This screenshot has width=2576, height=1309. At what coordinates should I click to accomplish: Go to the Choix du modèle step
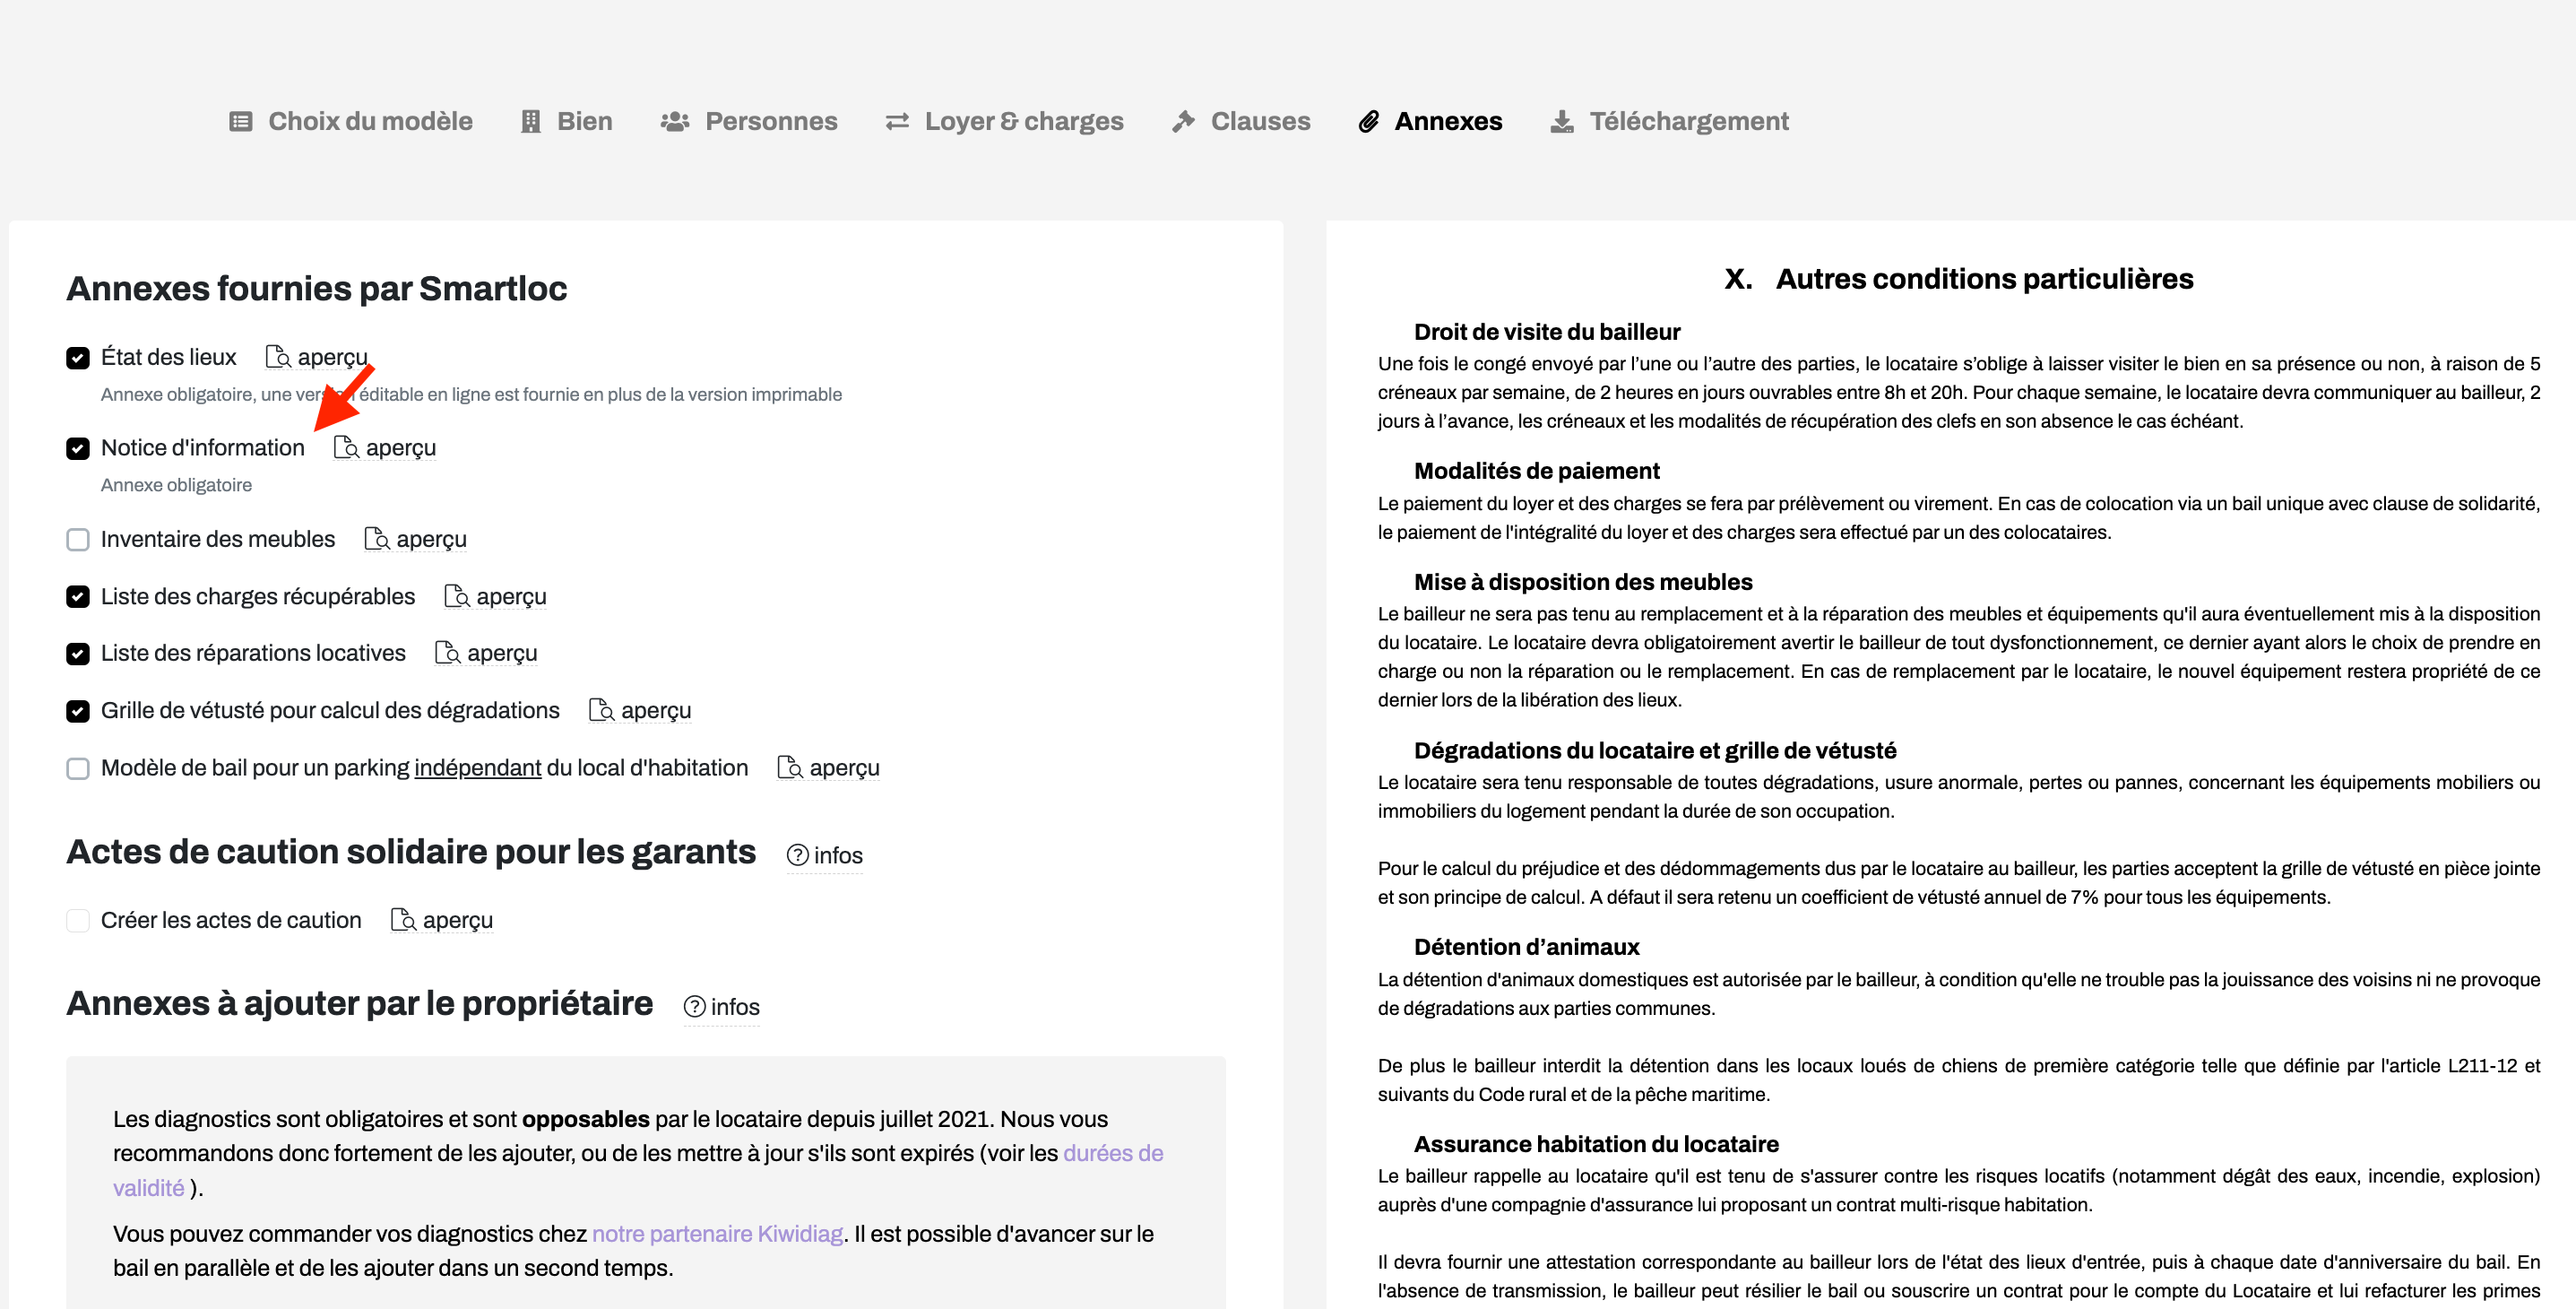point(351,121)
